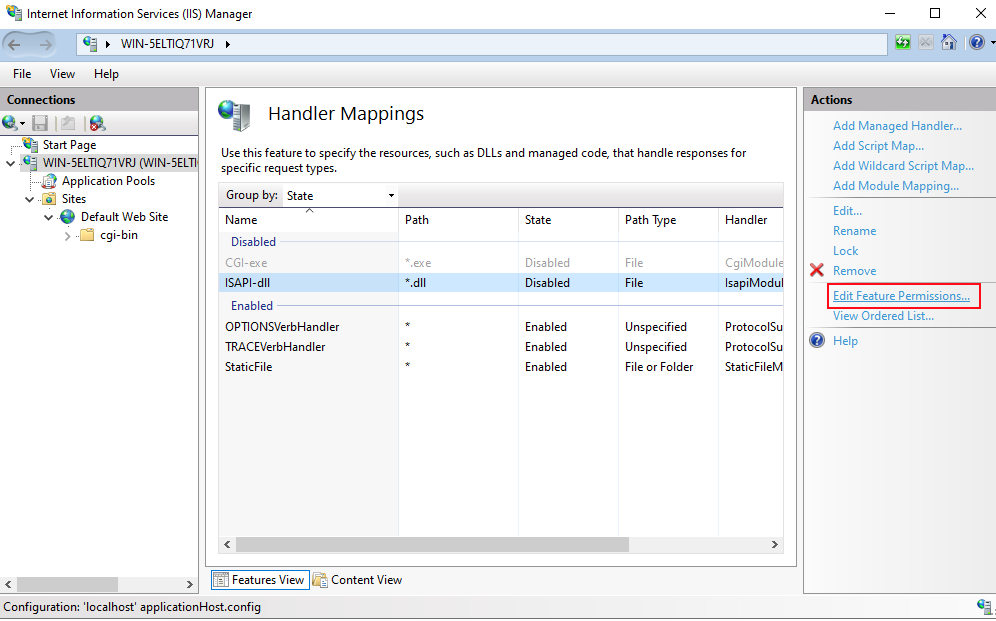The width and height of the screenshot is (996, 621).
Task: Open the Group by State dropdown
Action: point(340,196)
